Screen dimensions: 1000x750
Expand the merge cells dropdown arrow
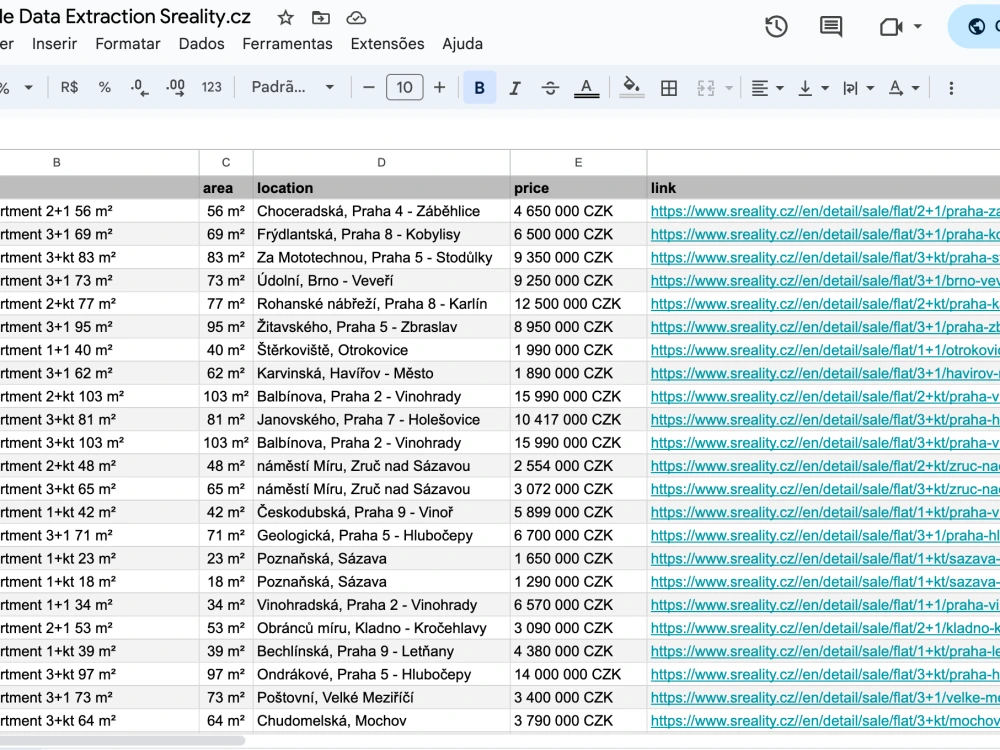coord(729,87)
